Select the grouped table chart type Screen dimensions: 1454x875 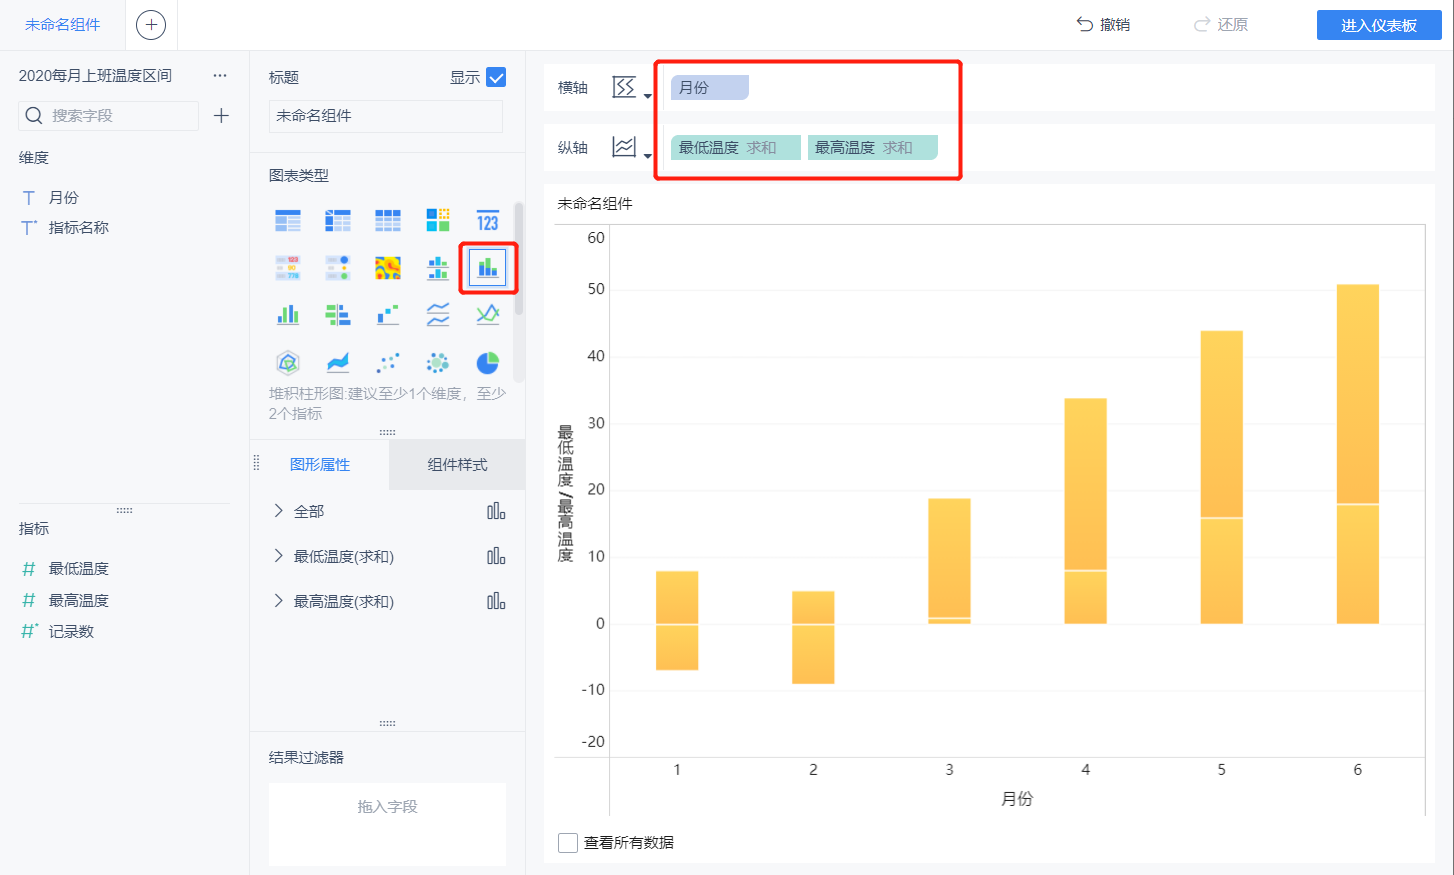288,221
